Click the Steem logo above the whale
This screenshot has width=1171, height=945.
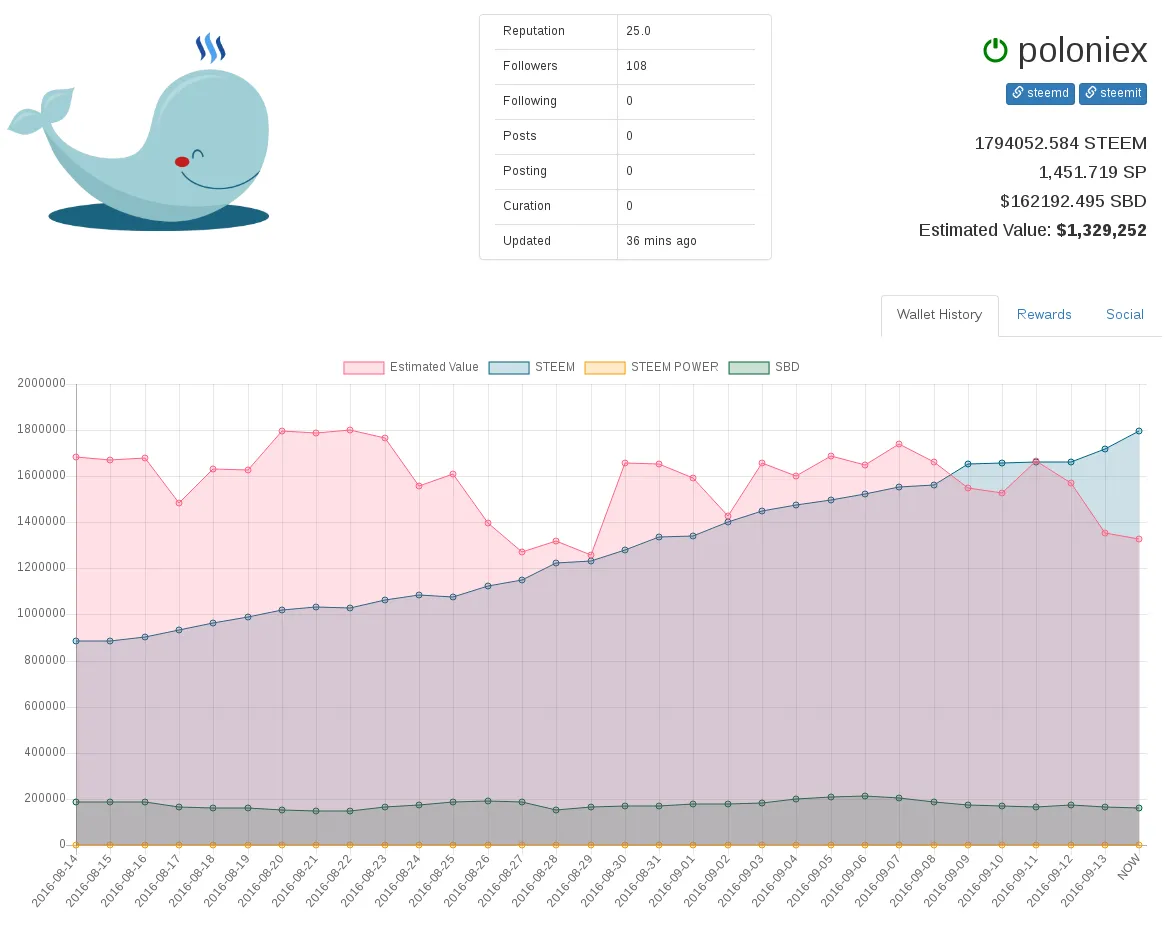(211, 48)
